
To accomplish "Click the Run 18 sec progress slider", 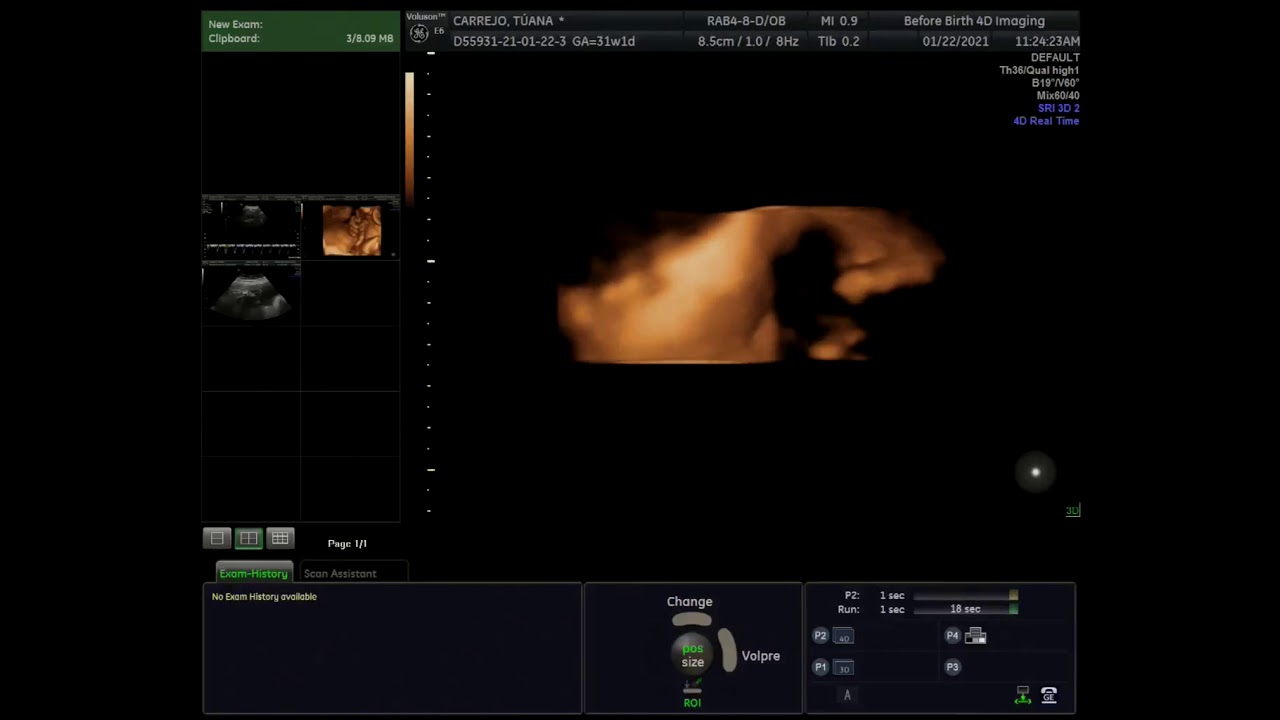I will coord(966,609).
